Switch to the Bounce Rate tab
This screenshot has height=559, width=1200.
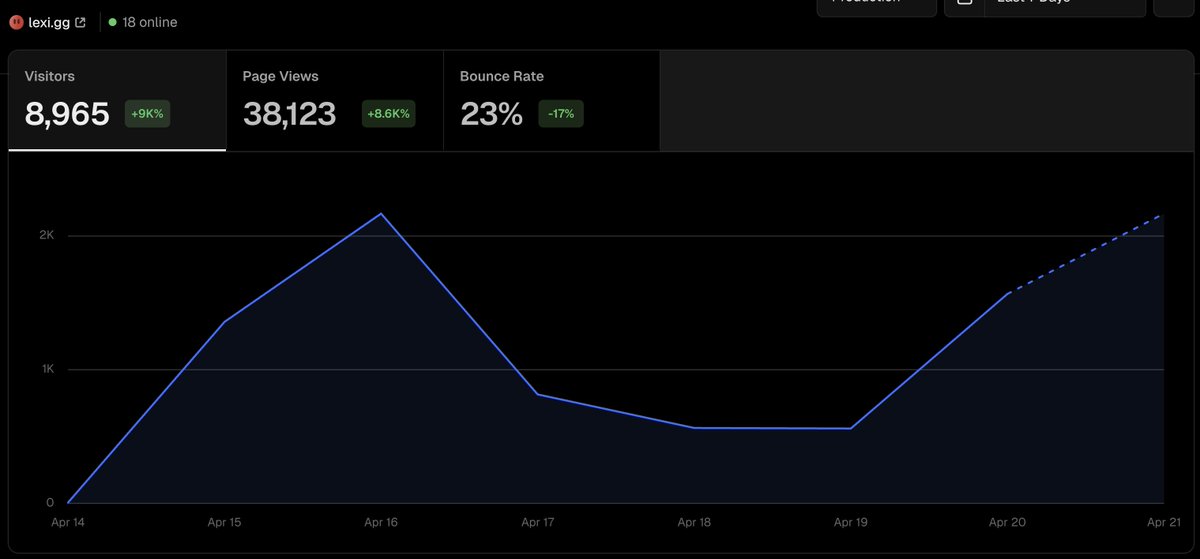tap(552, 101)
